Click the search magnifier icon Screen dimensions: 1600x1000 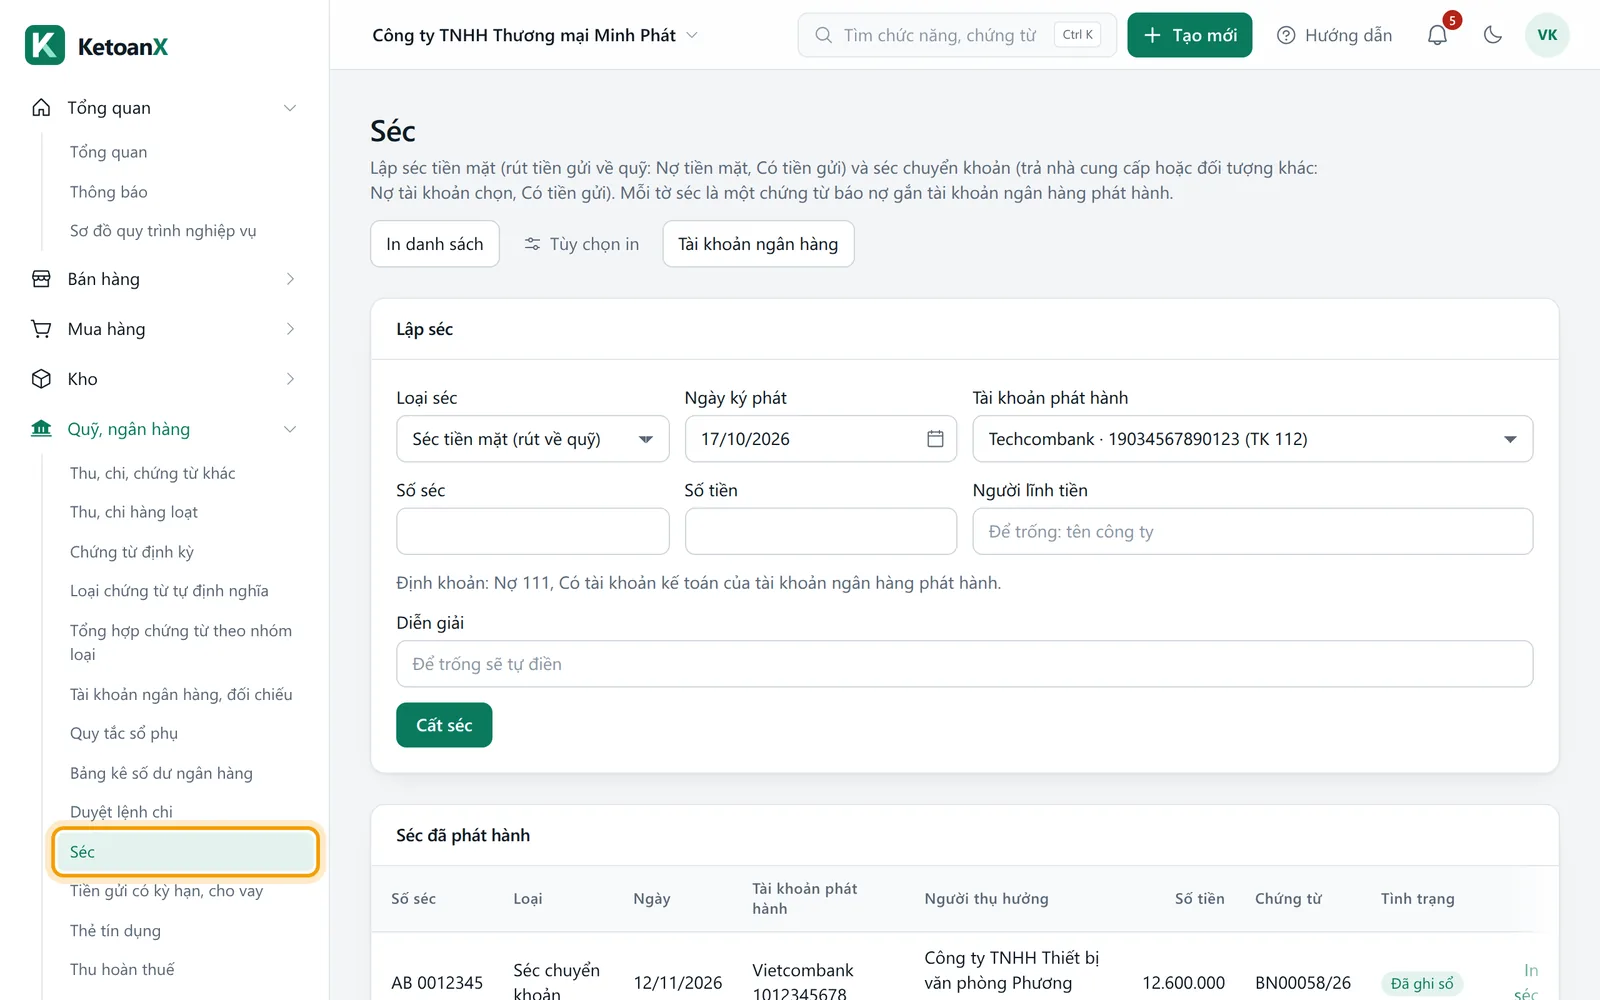coord(823,35)
